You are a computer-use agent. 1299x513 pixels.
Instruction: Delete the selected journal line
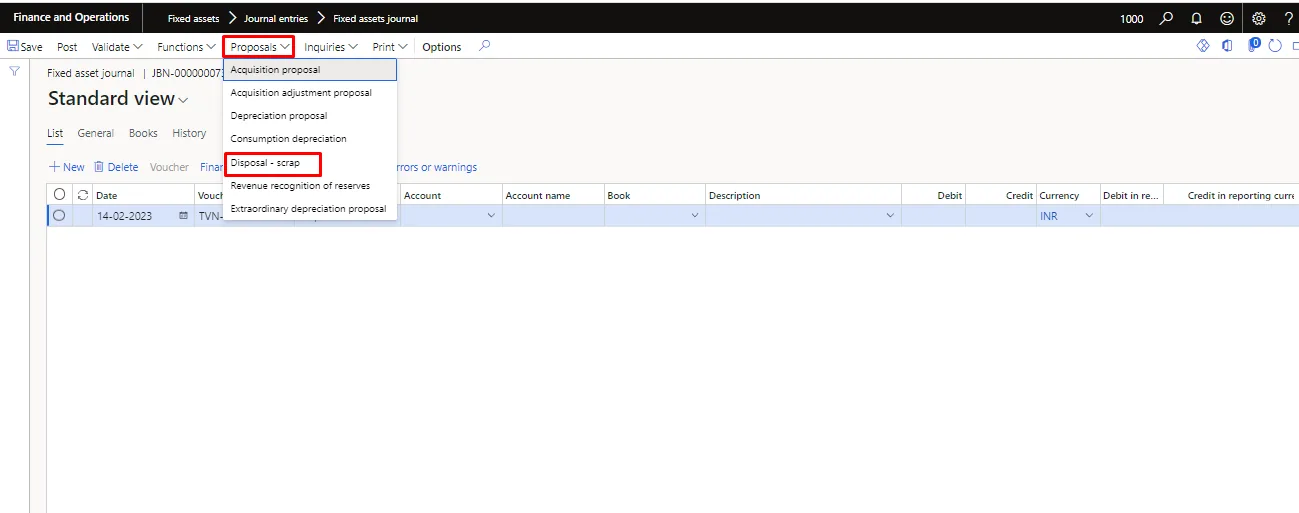tap(116, 167)
